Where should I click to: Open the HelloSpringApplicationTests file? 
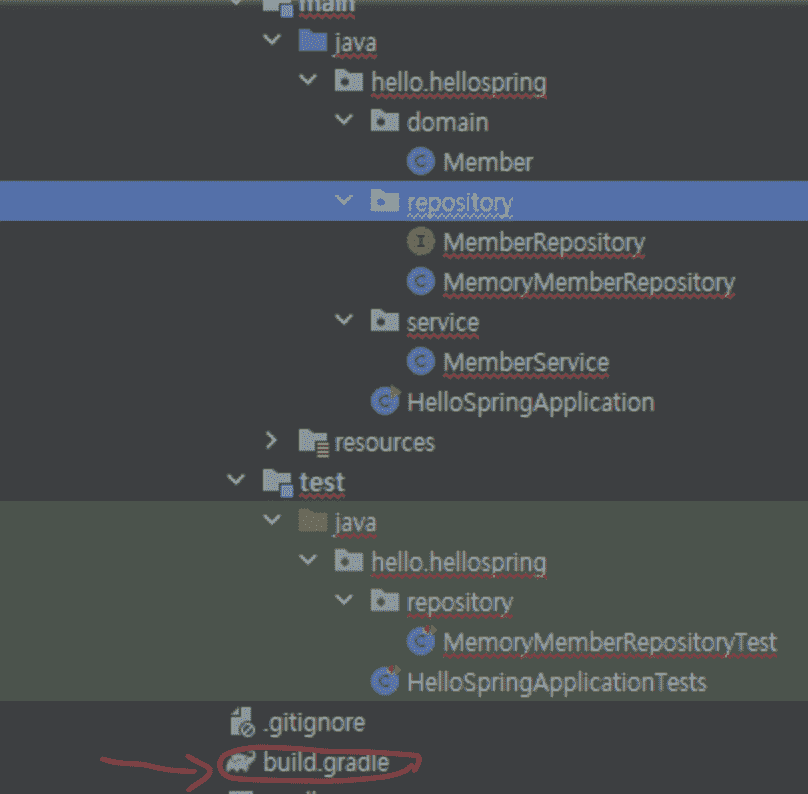556,682
